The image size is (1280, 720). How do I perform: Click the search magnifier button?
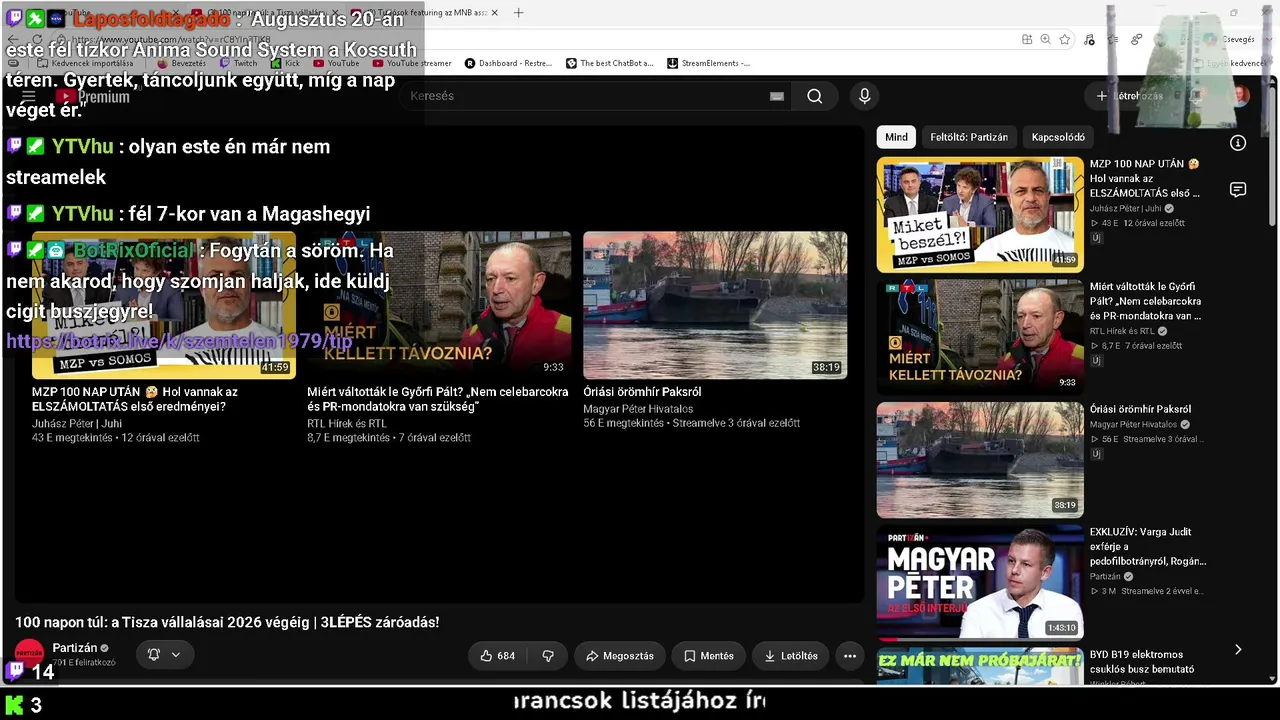tap(815, 96)
